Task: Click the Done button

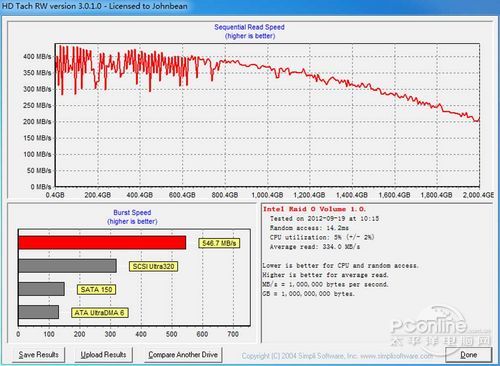Action: click(469, 355)
